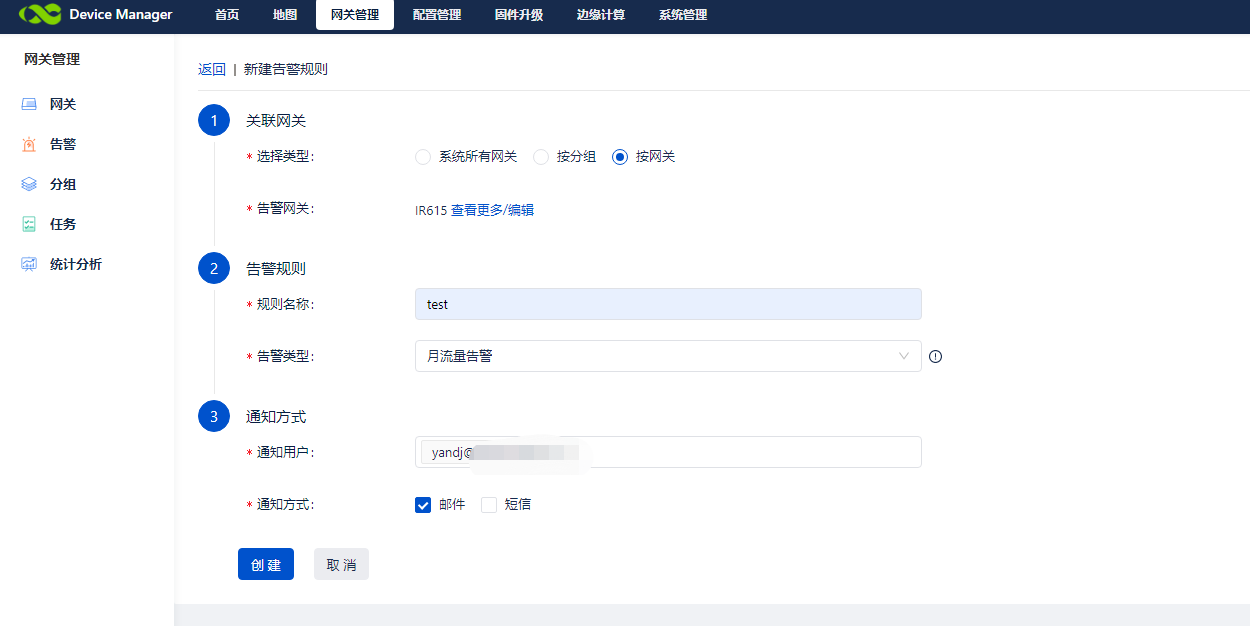Open the 任务 task list icon
This screenshot has height=626, width=1250.
pos(29,224)
